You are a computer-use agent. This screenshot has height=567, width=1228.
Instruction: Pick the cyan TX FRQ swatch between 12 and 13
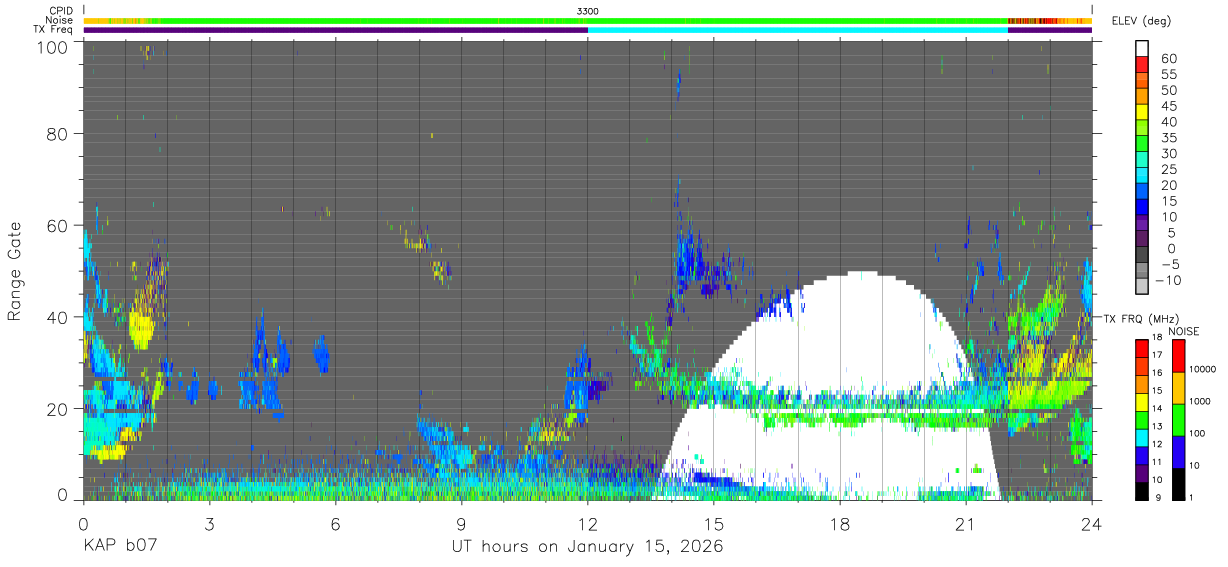[1142, 436]
